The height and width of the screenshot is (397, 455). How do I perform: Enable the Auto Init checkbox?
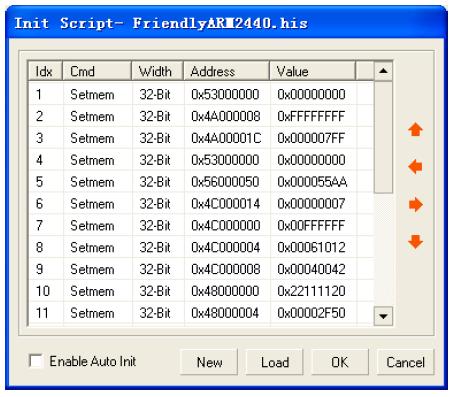point(36,361)
